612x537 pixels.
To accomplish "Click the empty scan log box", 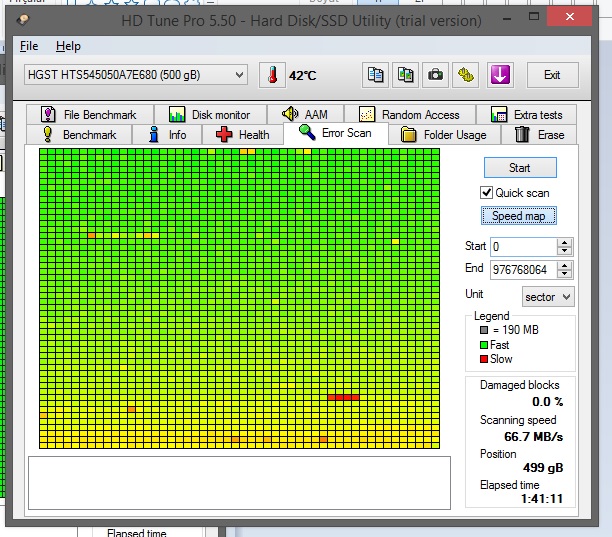I will [x=239, y=483].
